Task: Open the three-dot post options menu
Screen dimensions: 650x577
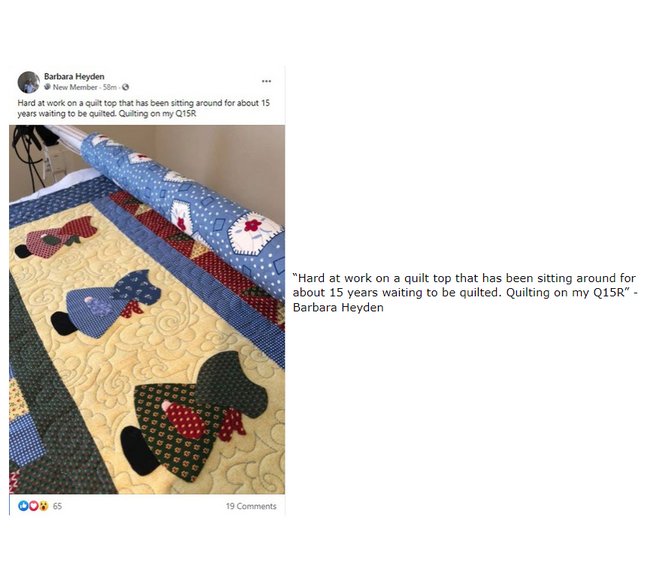Action: click(267, 81)
